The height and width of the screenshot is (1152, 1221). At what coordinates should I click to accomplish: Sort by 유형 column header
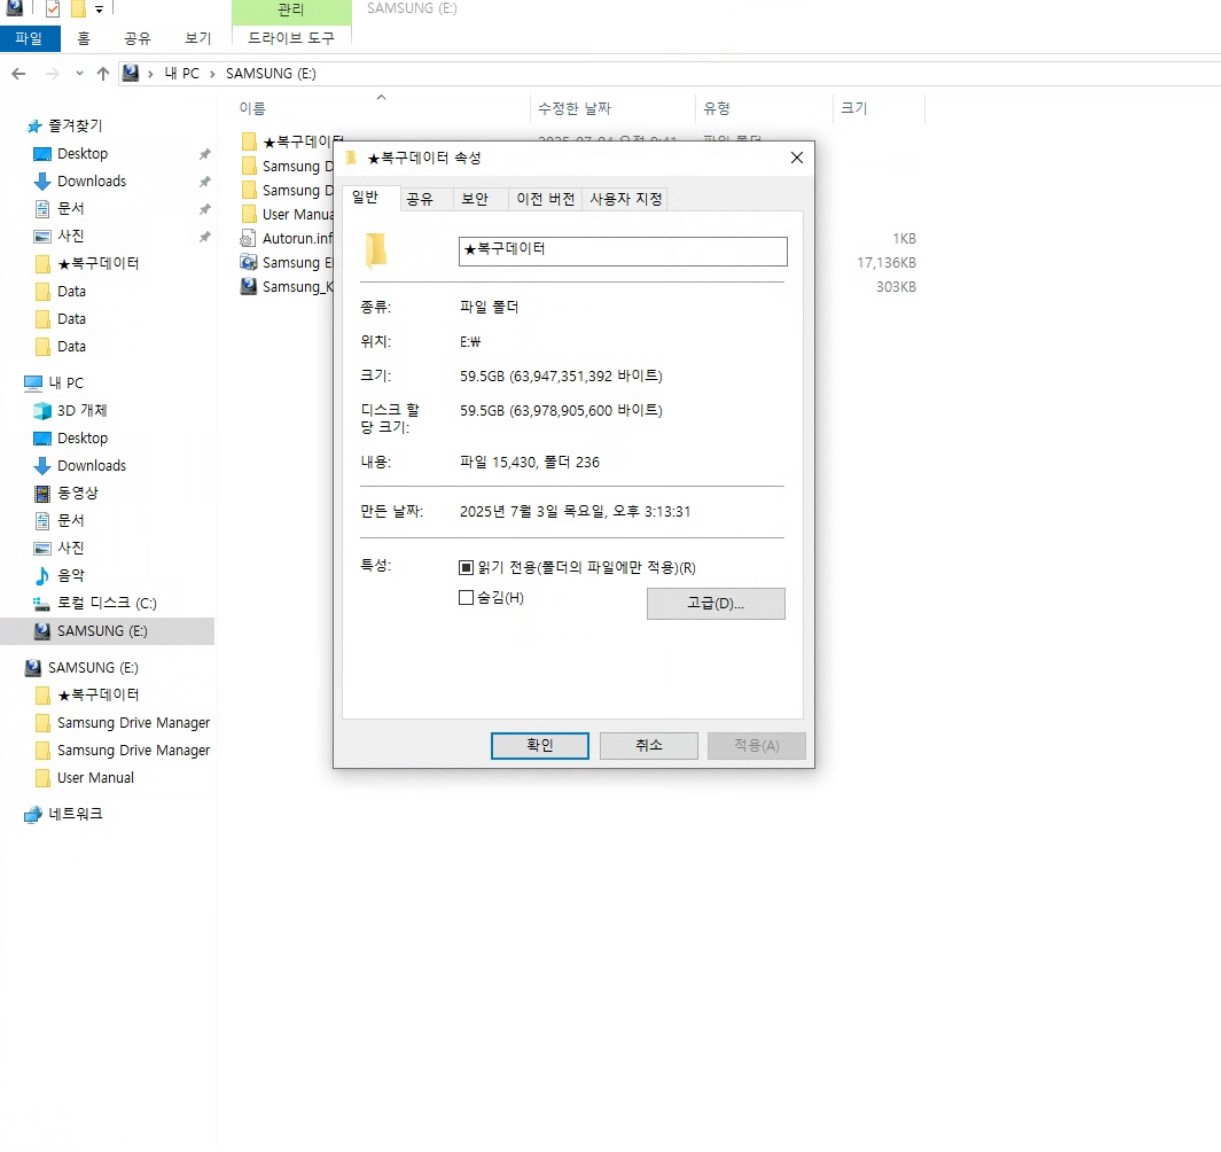tap(716, 108)
